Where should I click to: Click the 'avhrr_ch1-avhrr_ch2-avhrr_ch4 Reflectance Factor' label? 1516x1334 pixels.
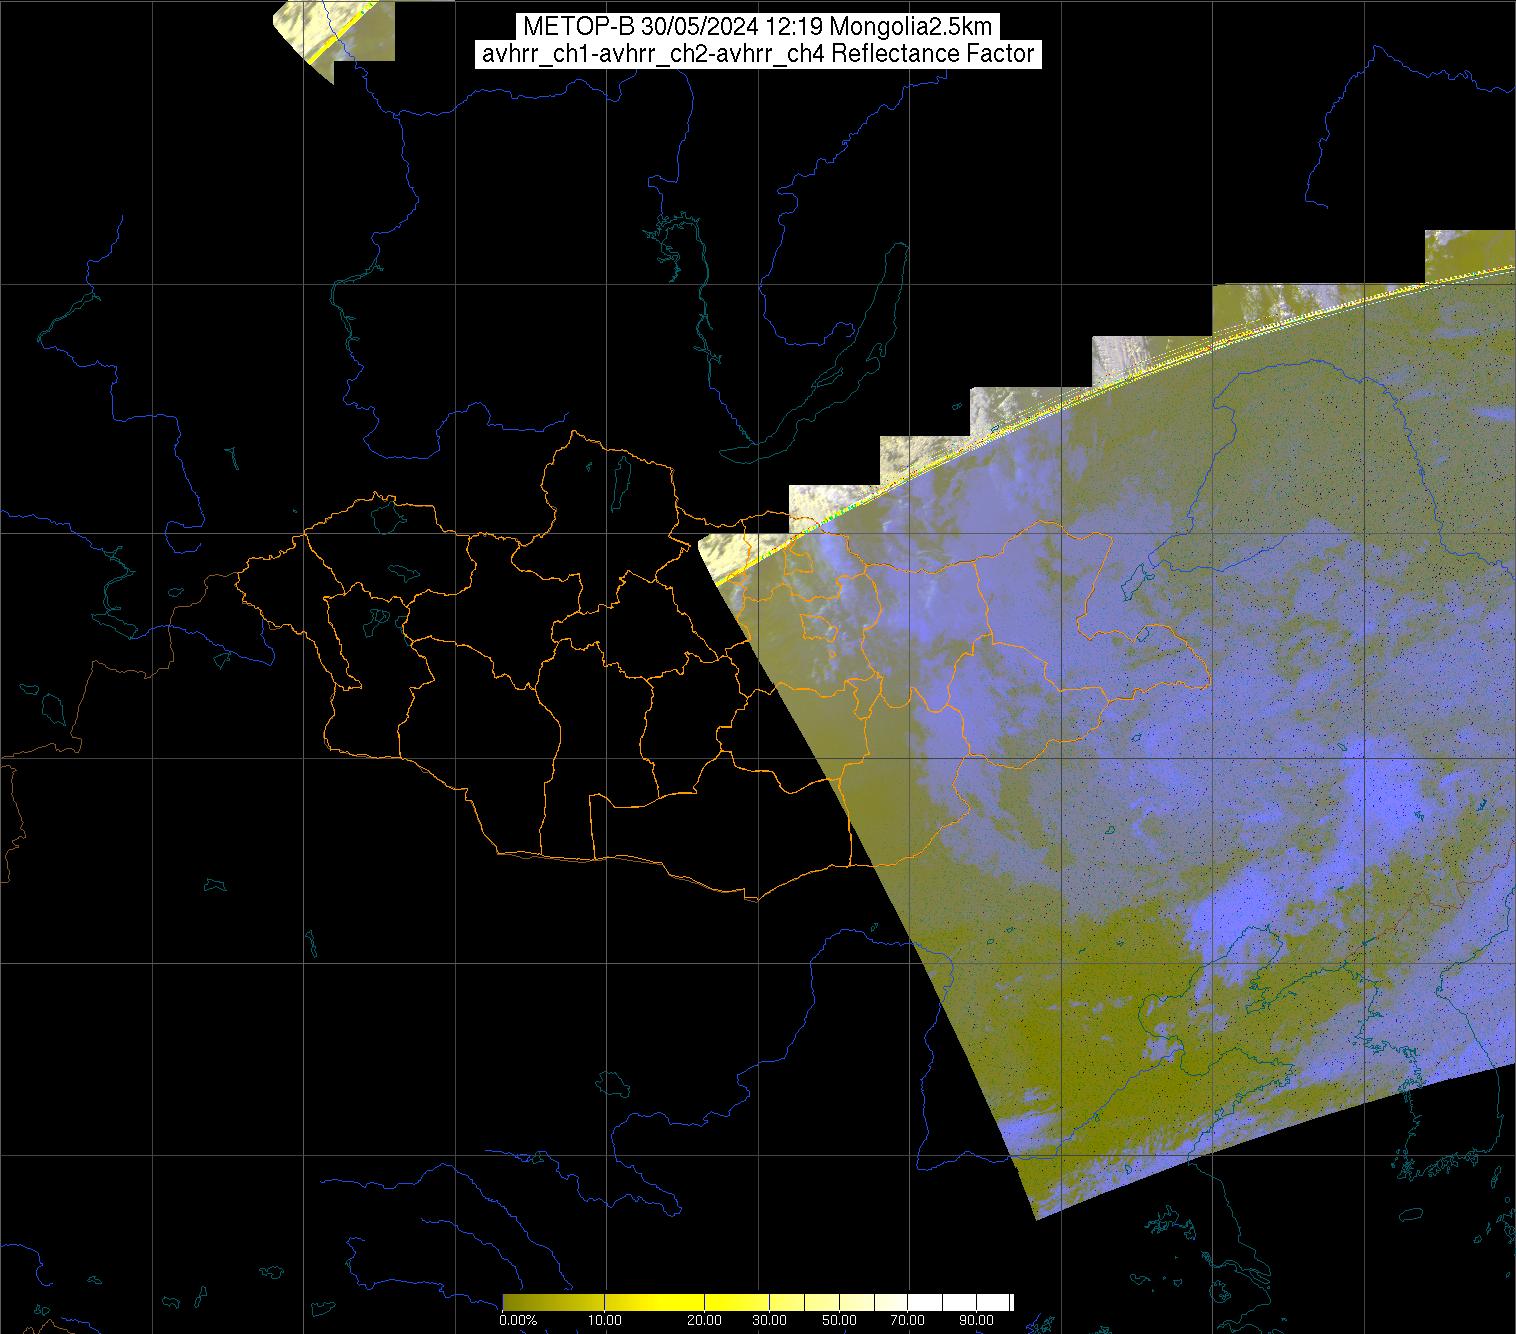click(757, 54)
